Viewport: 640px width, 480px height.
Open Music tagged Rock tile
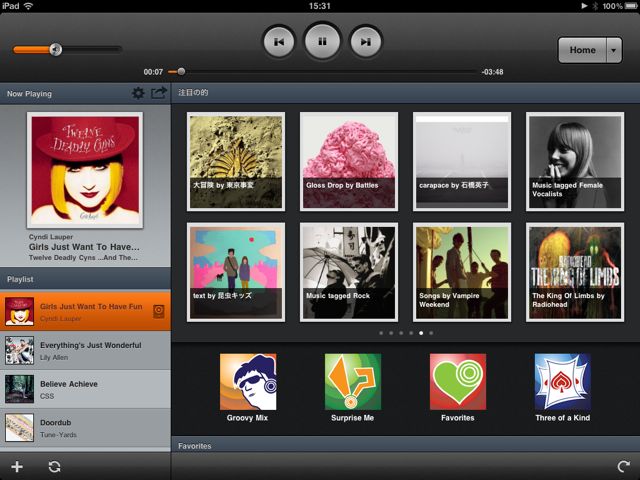[x=349, y=272]
